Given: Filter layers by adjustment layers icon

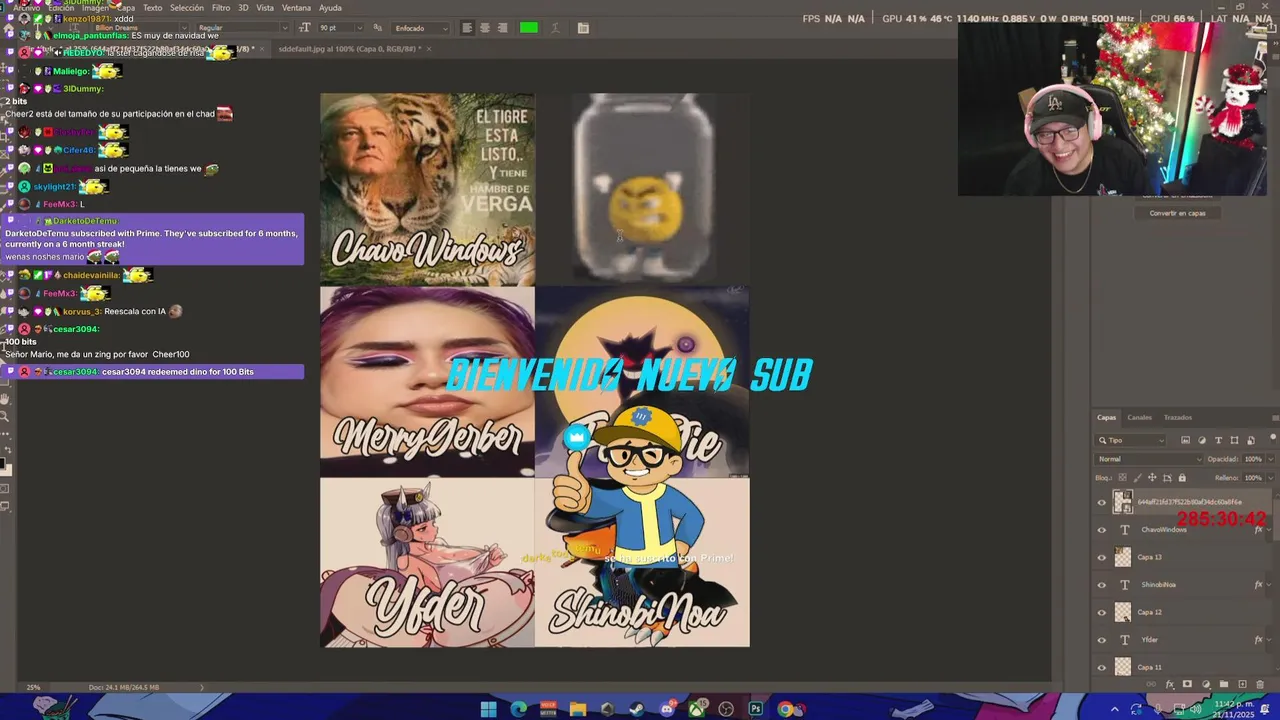Looking at the screenshot, I should point(1202,440).
